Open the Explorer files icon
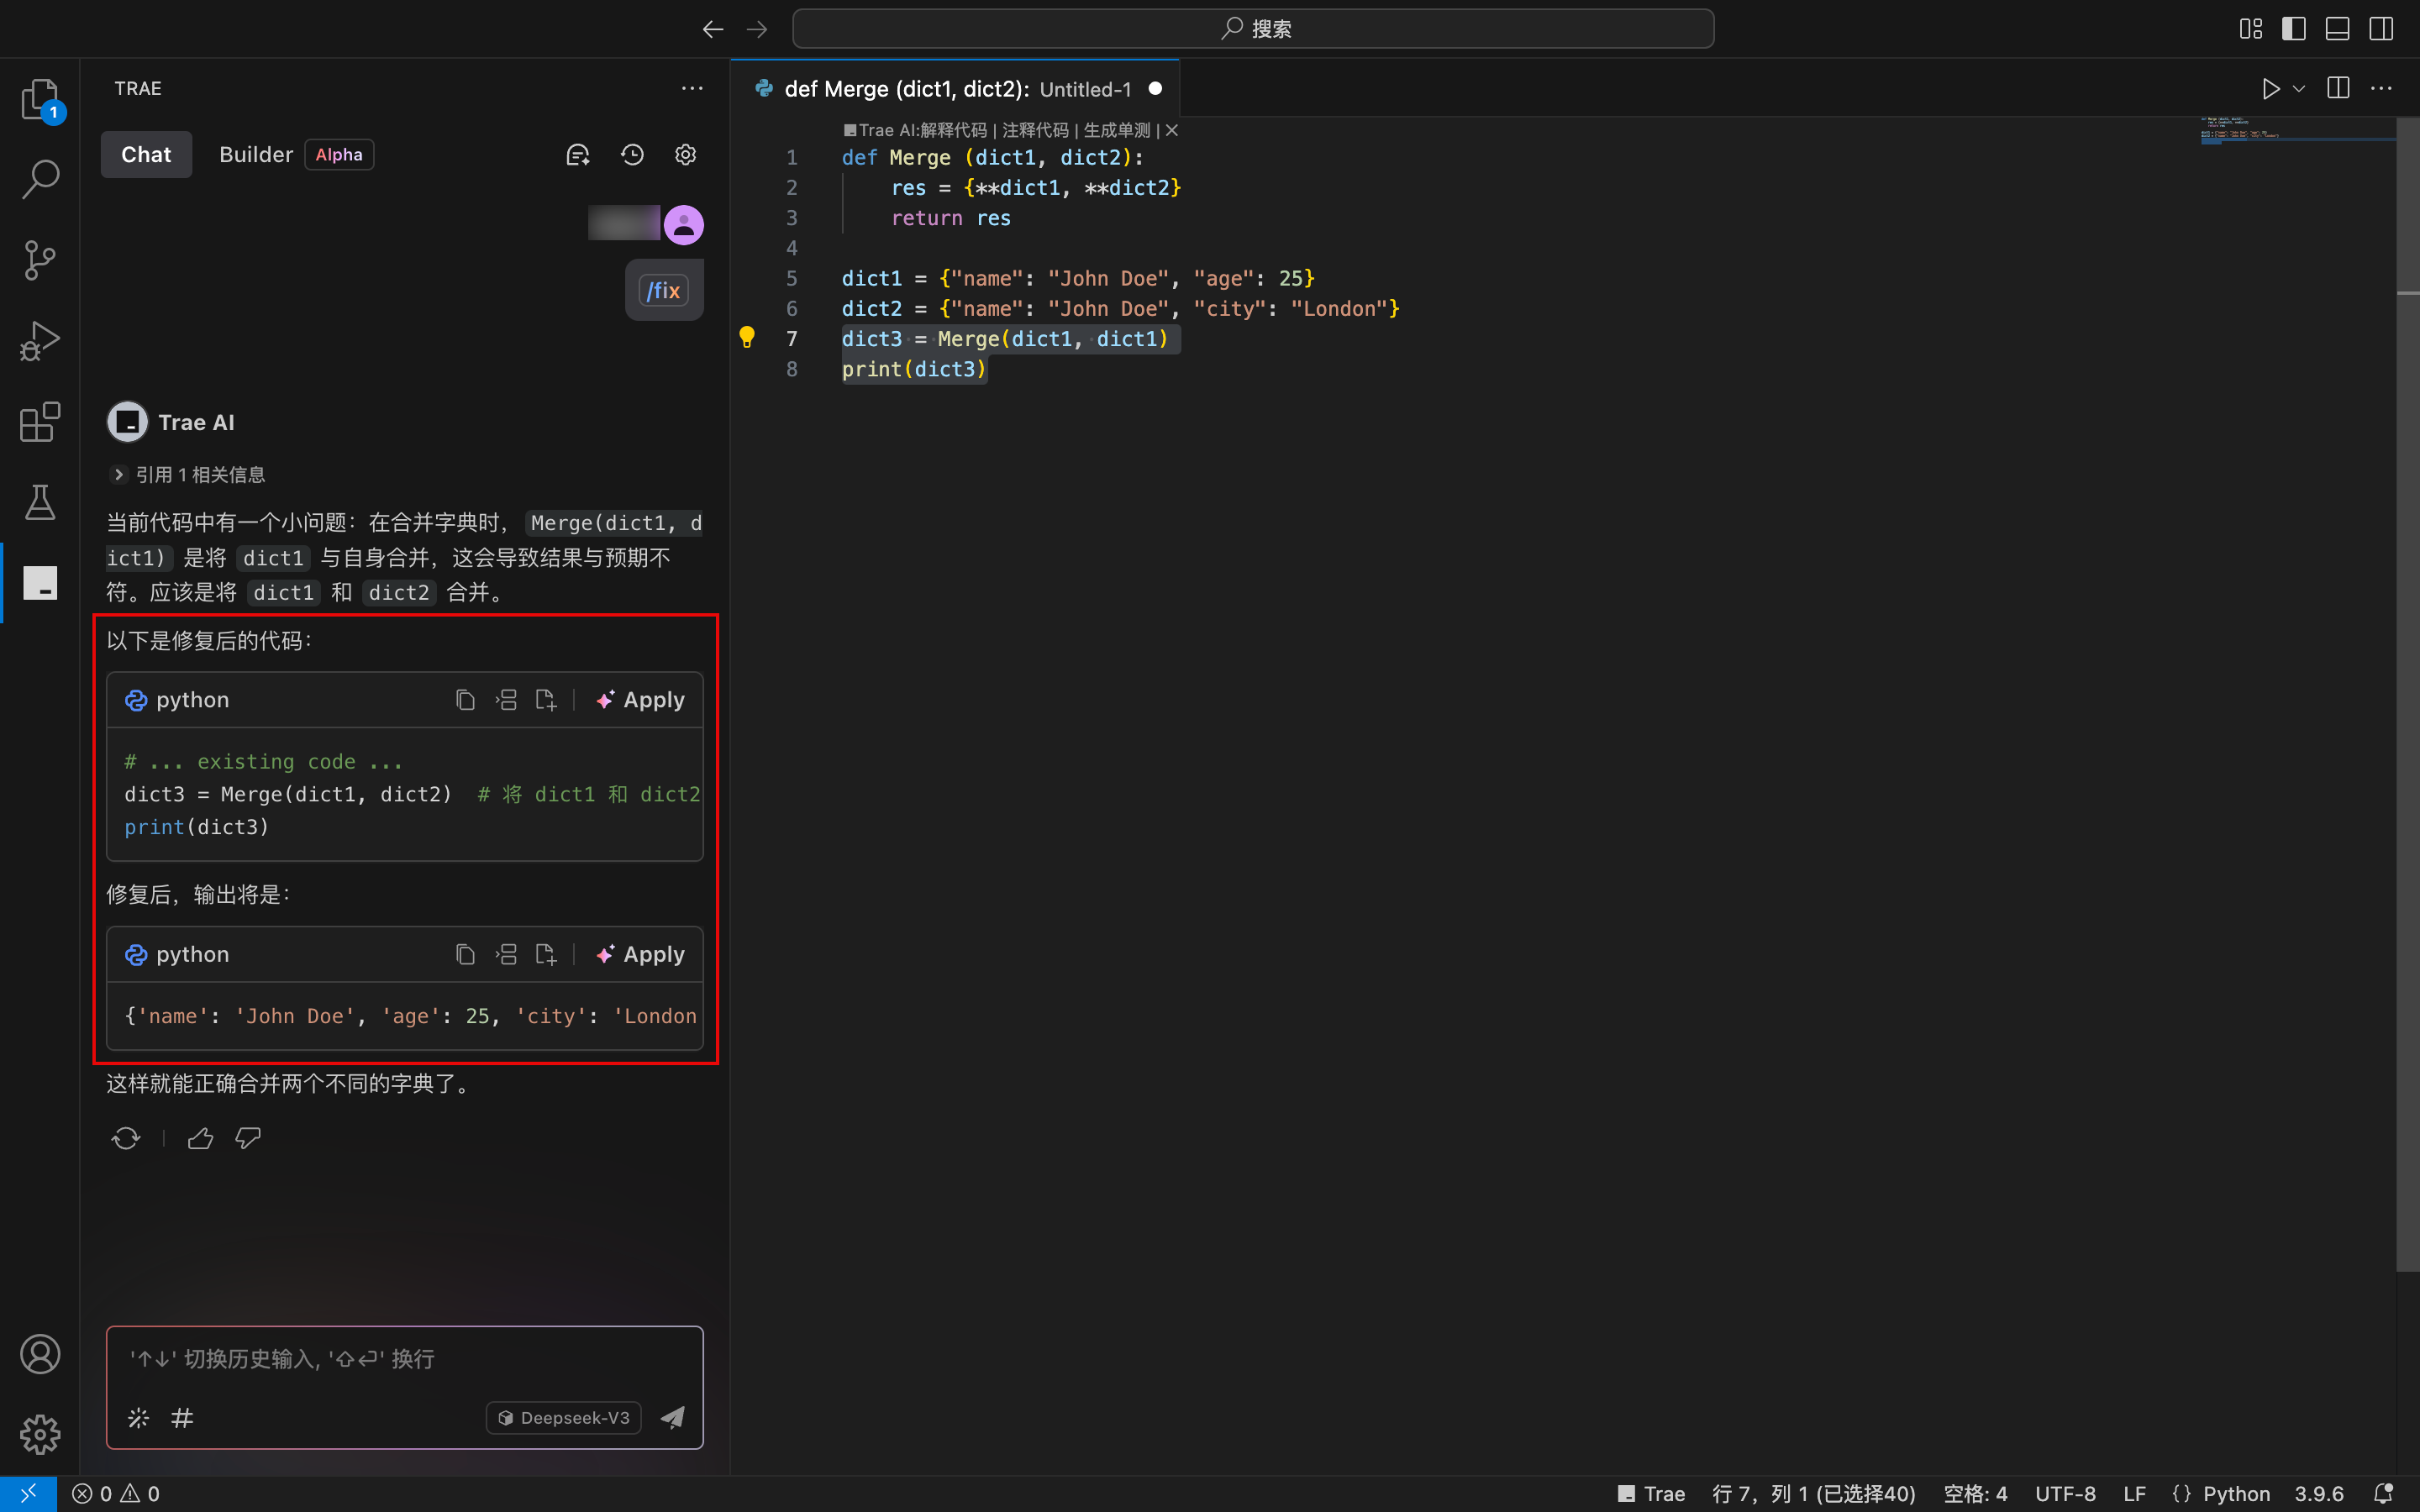2420x1512 pixels. coord(40,100)
